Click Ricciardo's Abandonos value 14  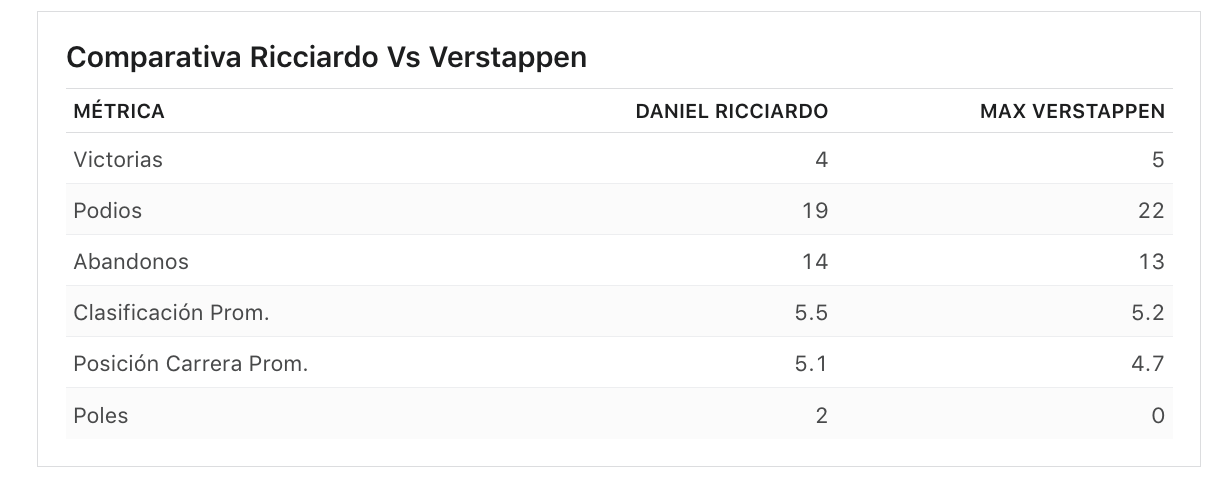tap(815, 261)
